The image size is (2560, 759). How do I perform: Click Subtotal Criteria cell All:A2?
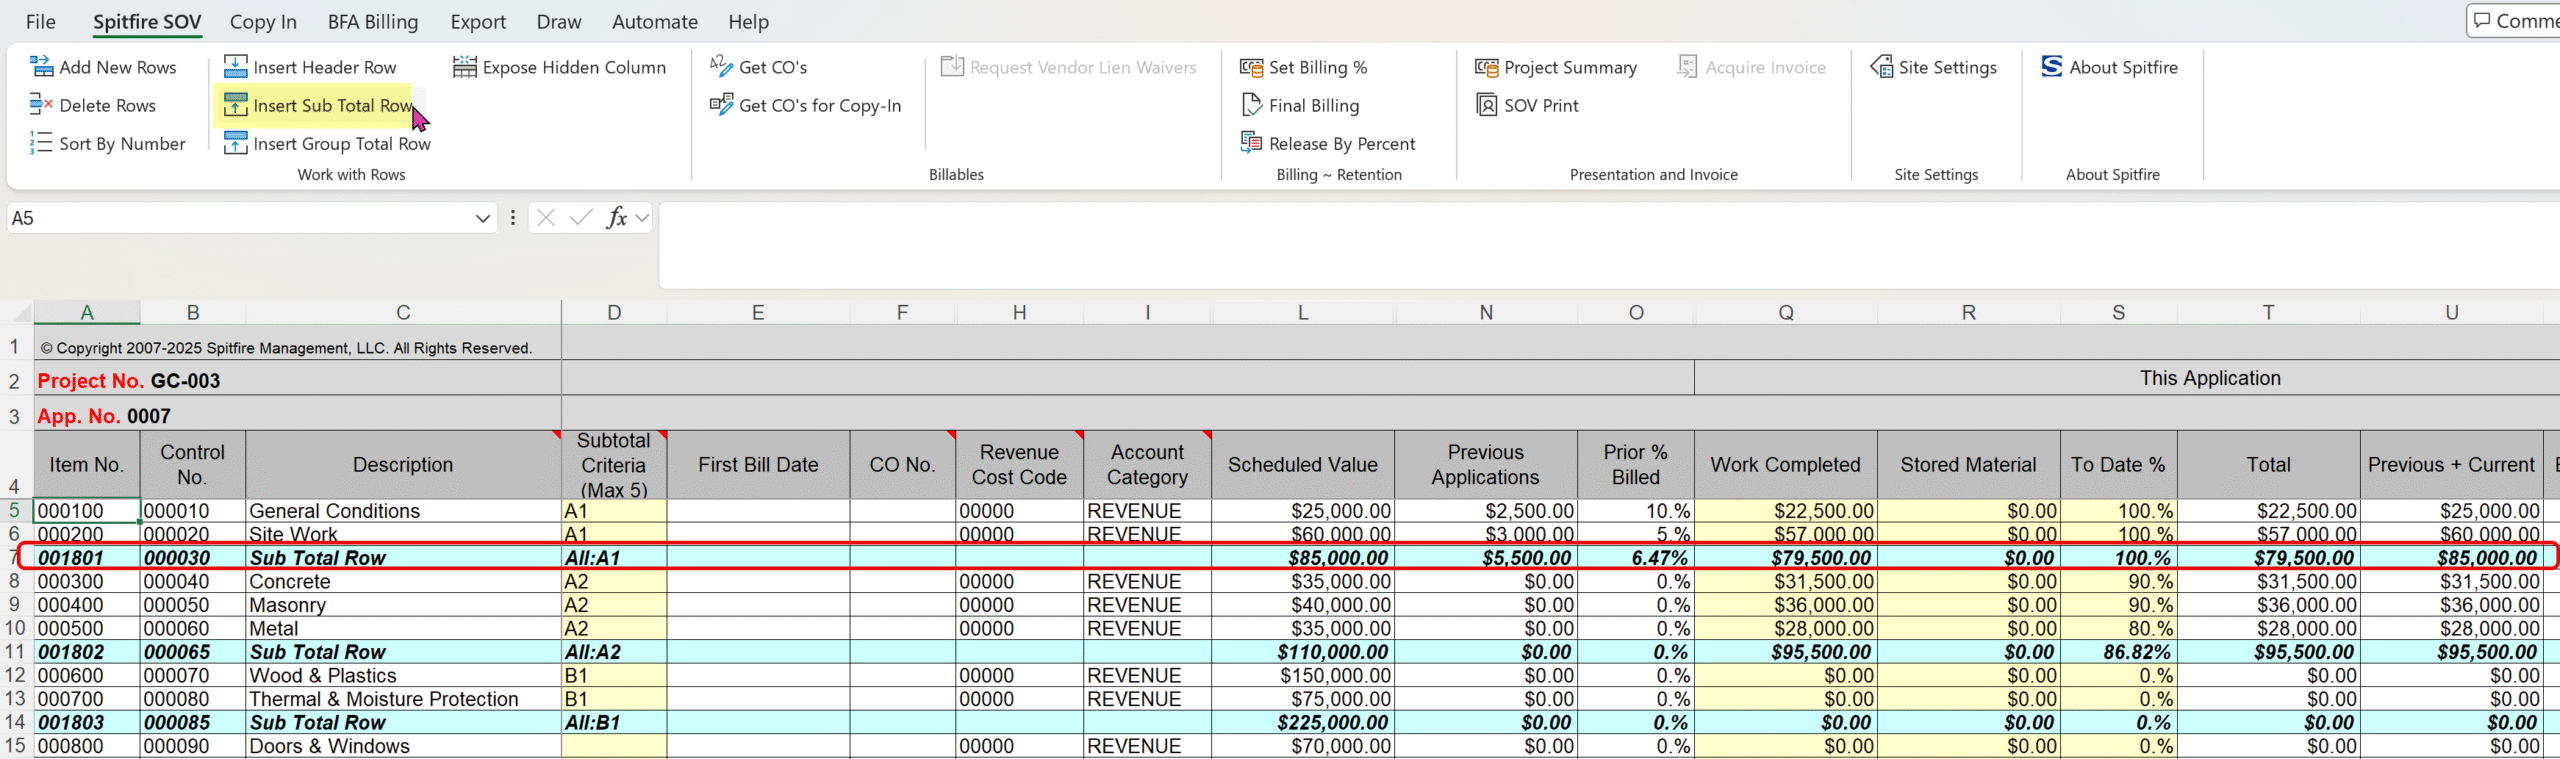pos(614,652)
